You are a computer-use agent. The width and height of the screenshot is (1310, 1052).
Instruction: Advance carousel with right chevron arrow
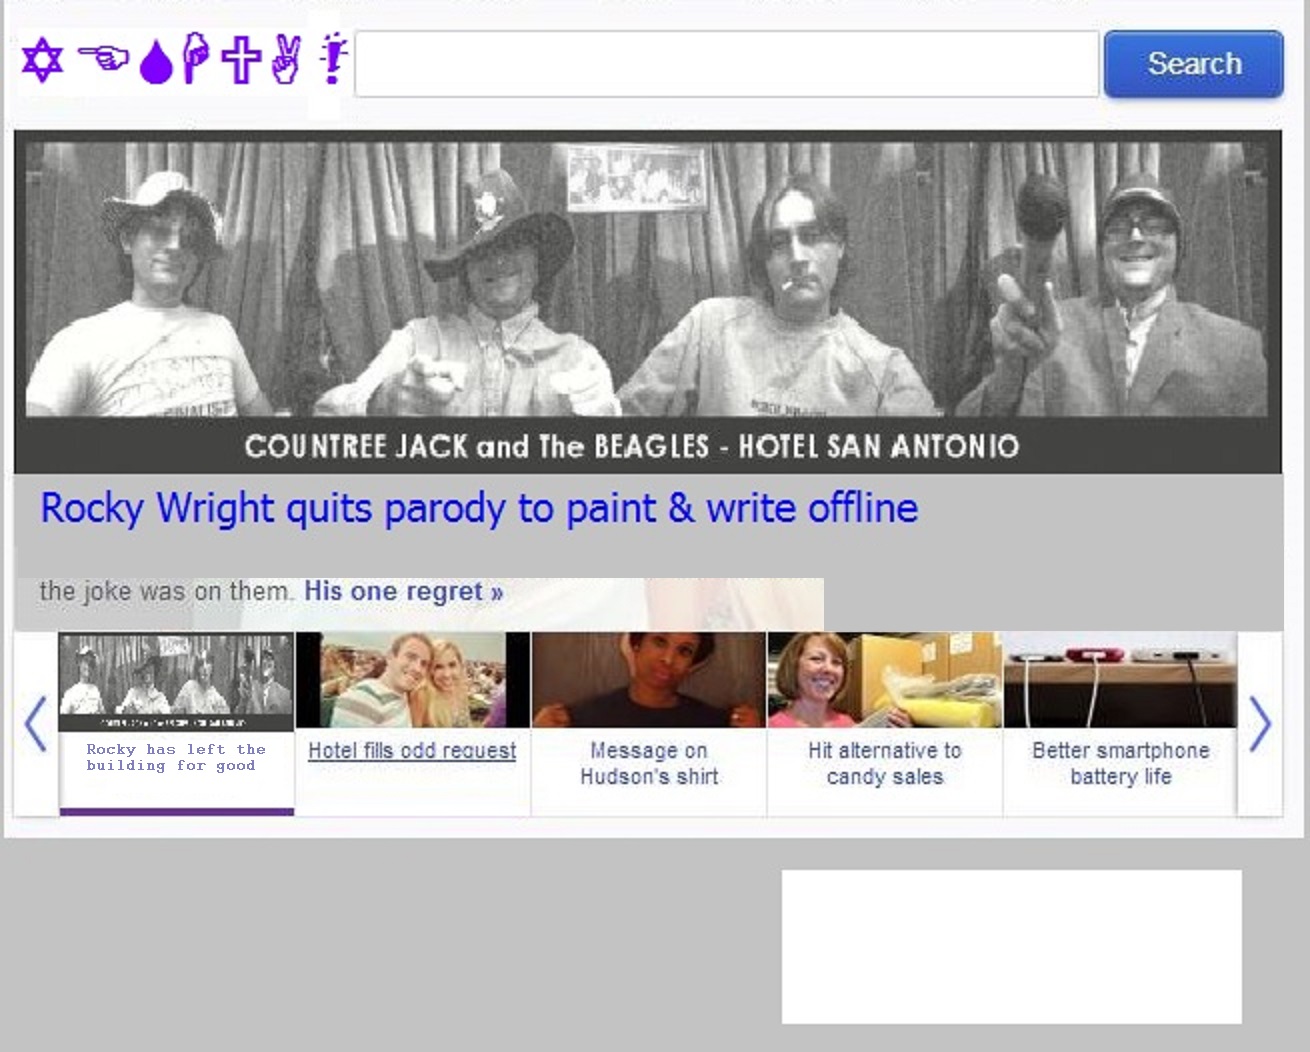point(1260,724)
